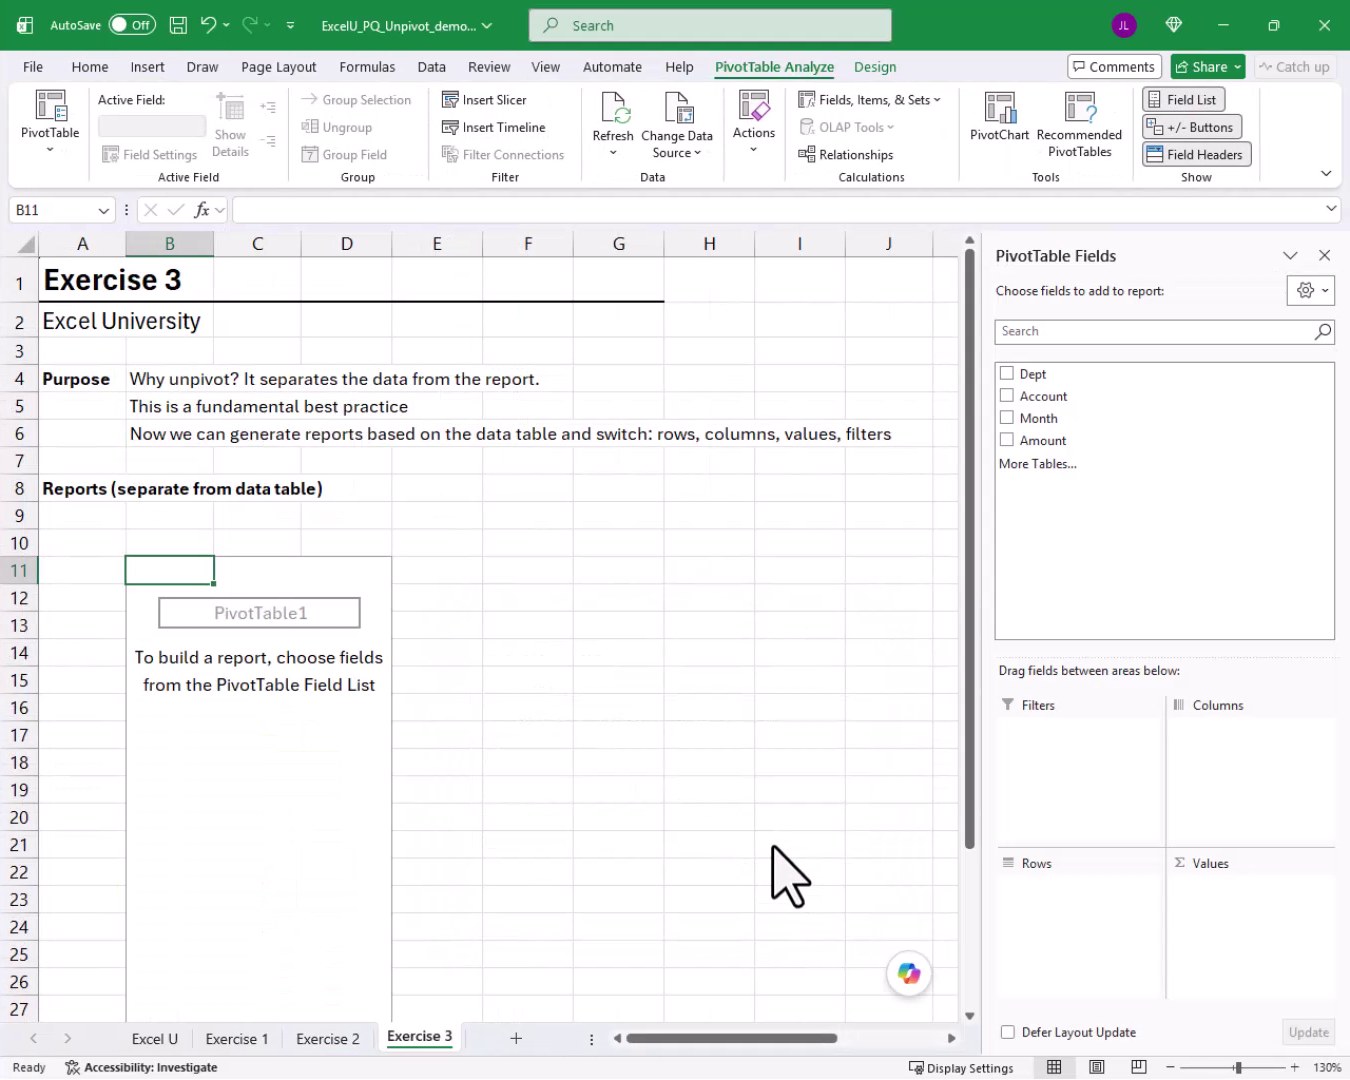Open task pane options chevron
The height and width of the screenshot is (1080, 1350).
click(1290, 256)
